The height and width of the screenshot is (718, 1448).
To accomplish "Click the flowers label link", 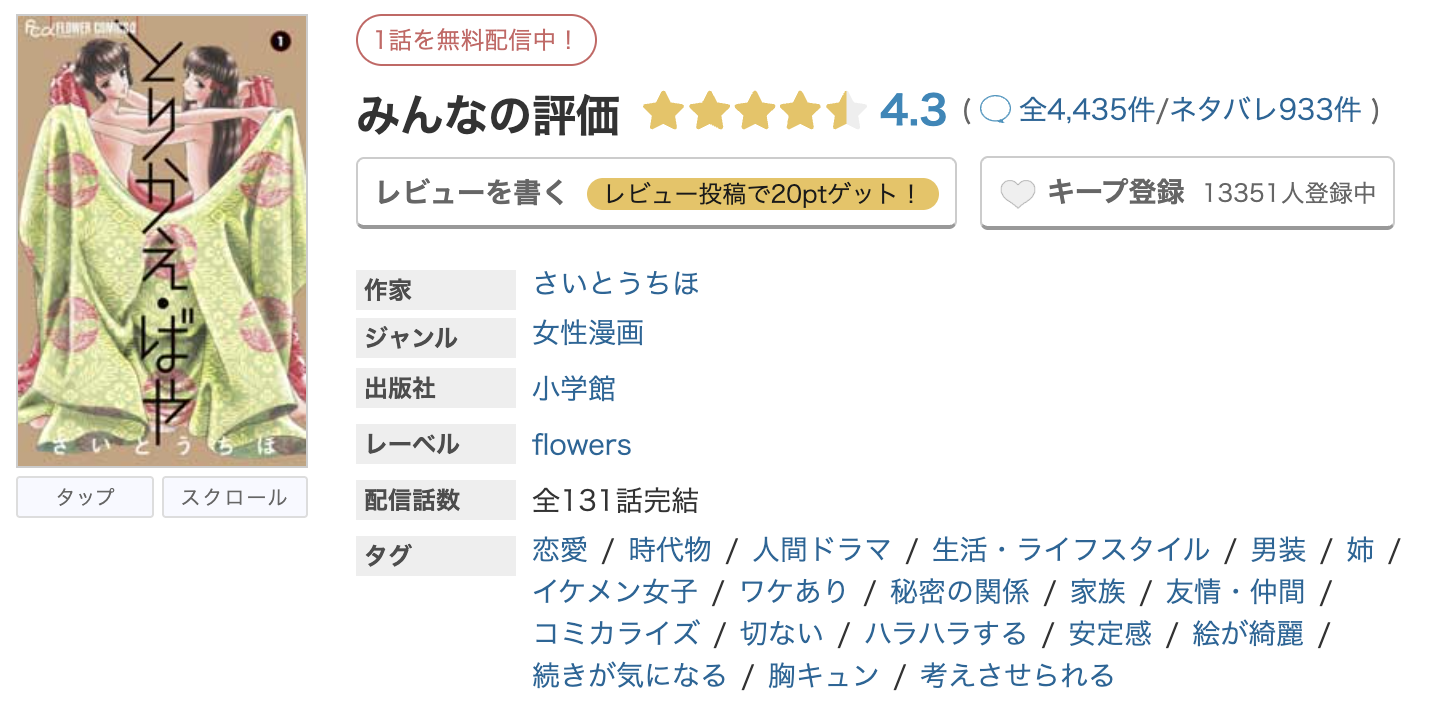I will (x=582, y=444).
